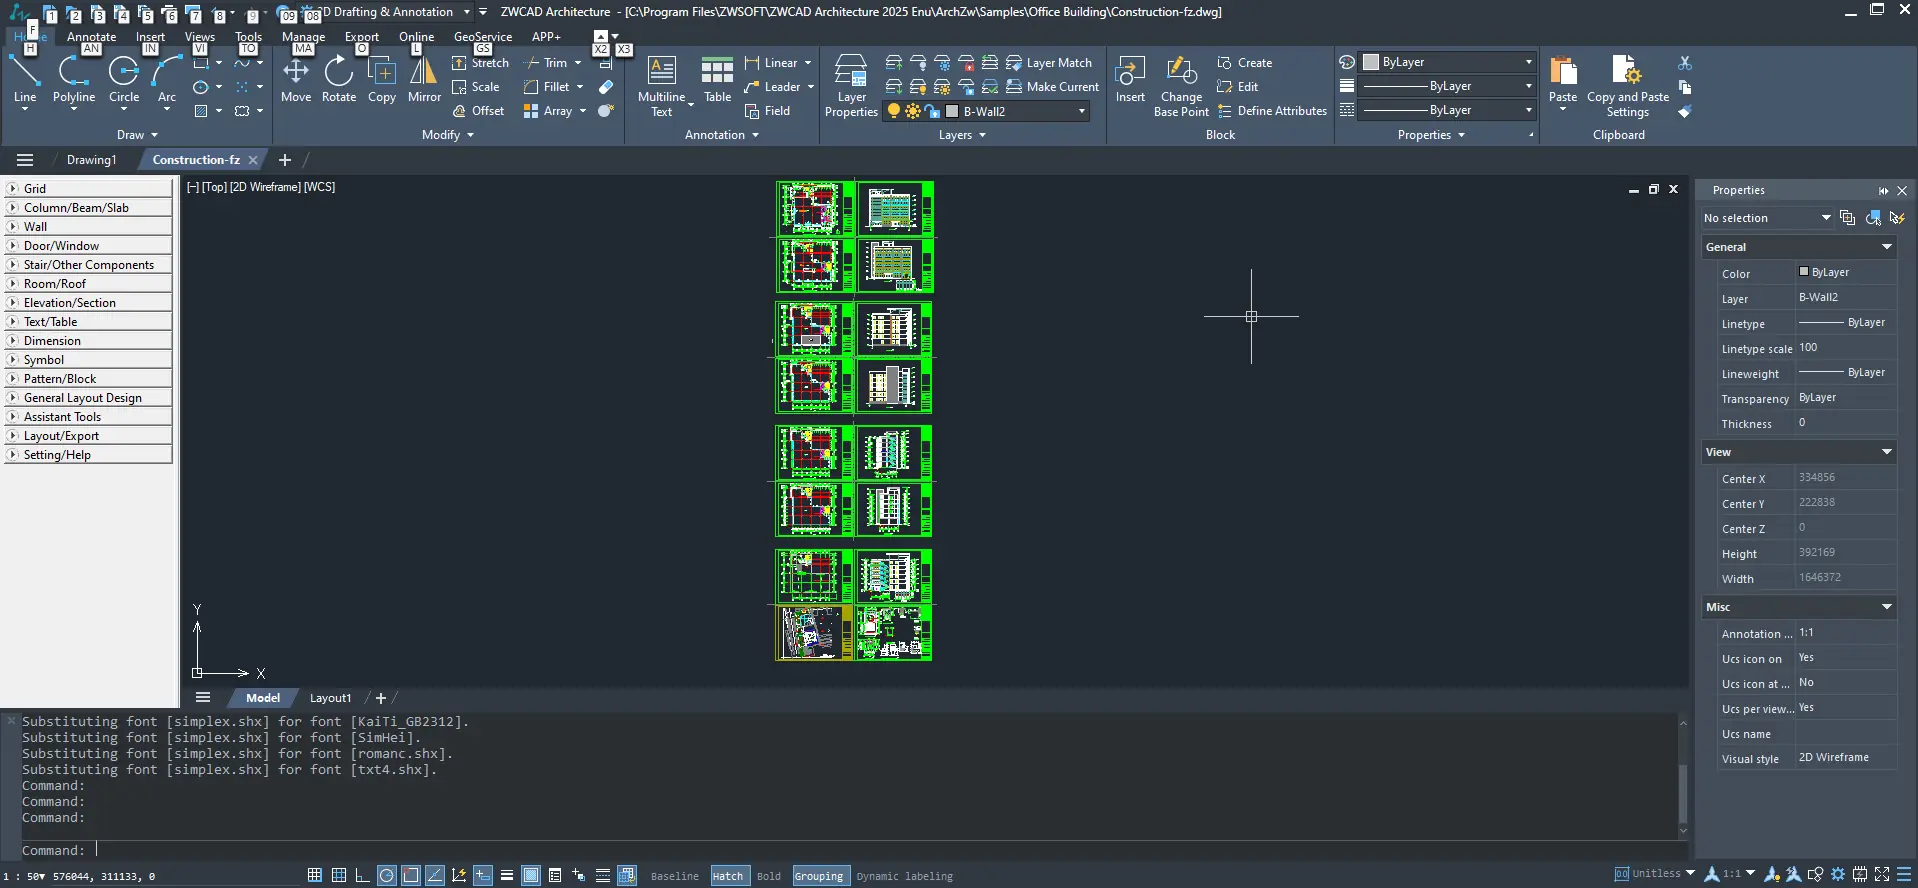This screenshot has width=1918, height=888.
Task: Click Edit block button
Action: tap(1238, 87)
